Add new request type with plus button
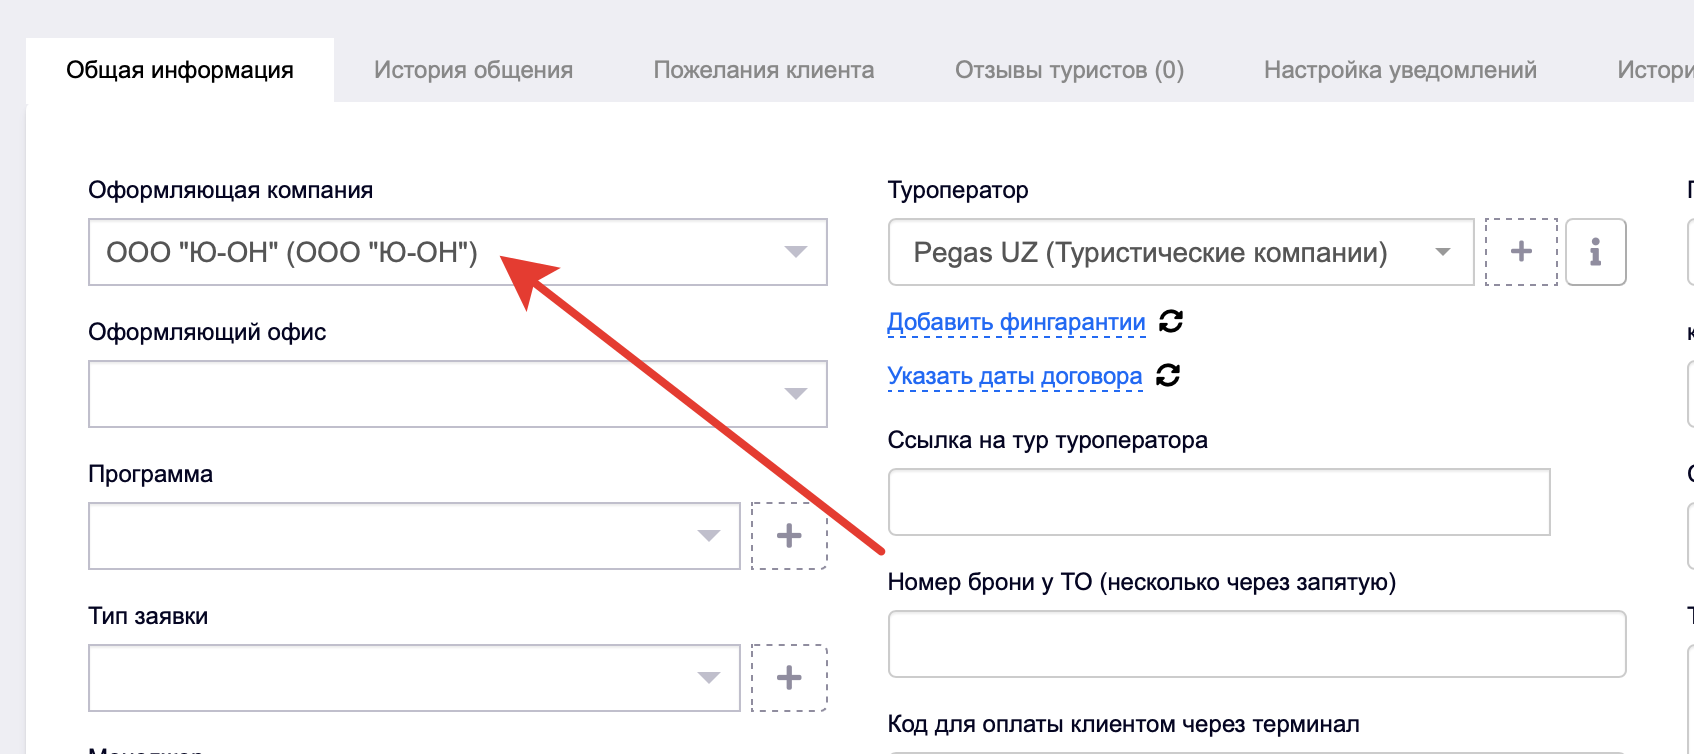 click(789, 678)
